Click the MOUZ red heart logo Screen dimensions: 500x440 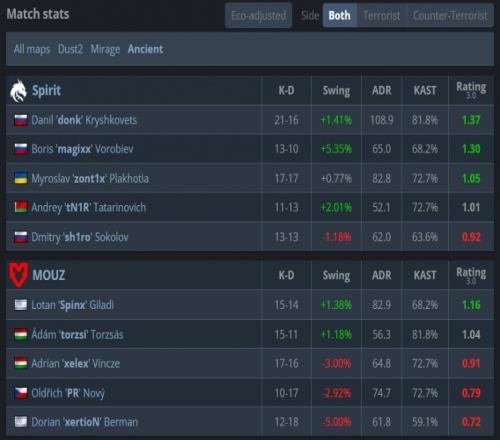18,275
